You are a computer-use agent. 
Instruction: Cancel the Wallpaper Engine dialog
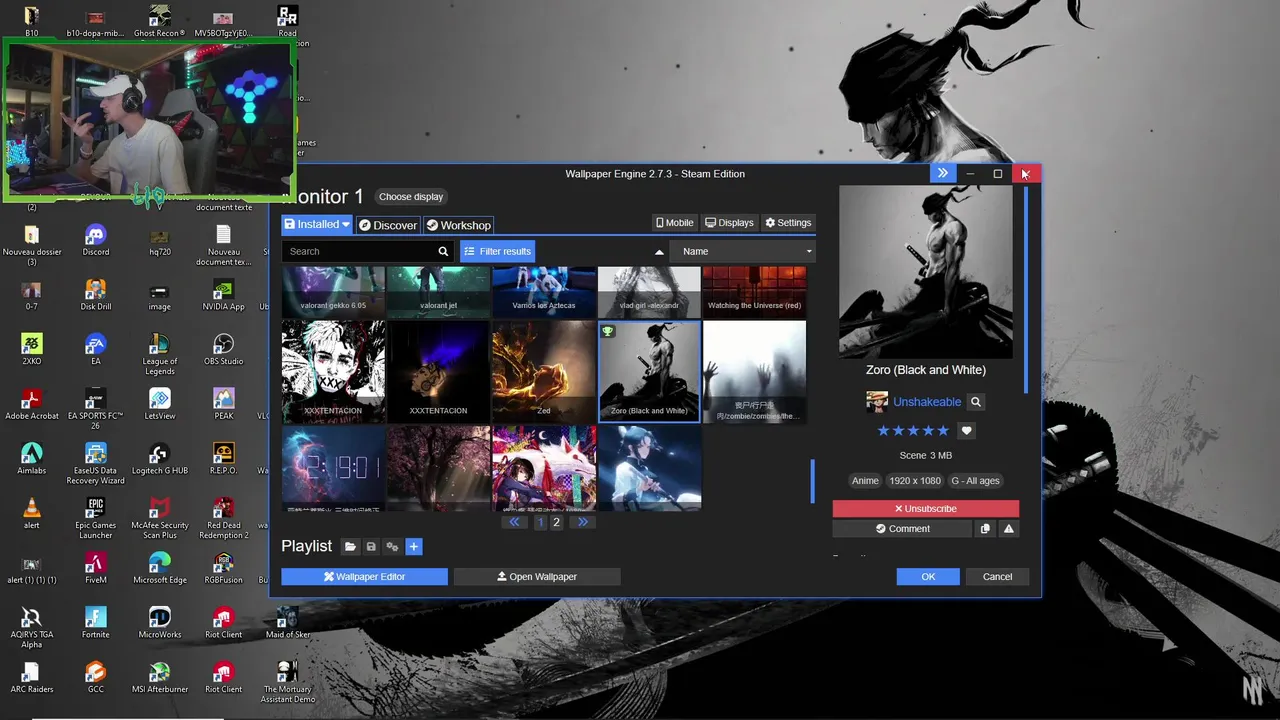[x=997, y=577]
